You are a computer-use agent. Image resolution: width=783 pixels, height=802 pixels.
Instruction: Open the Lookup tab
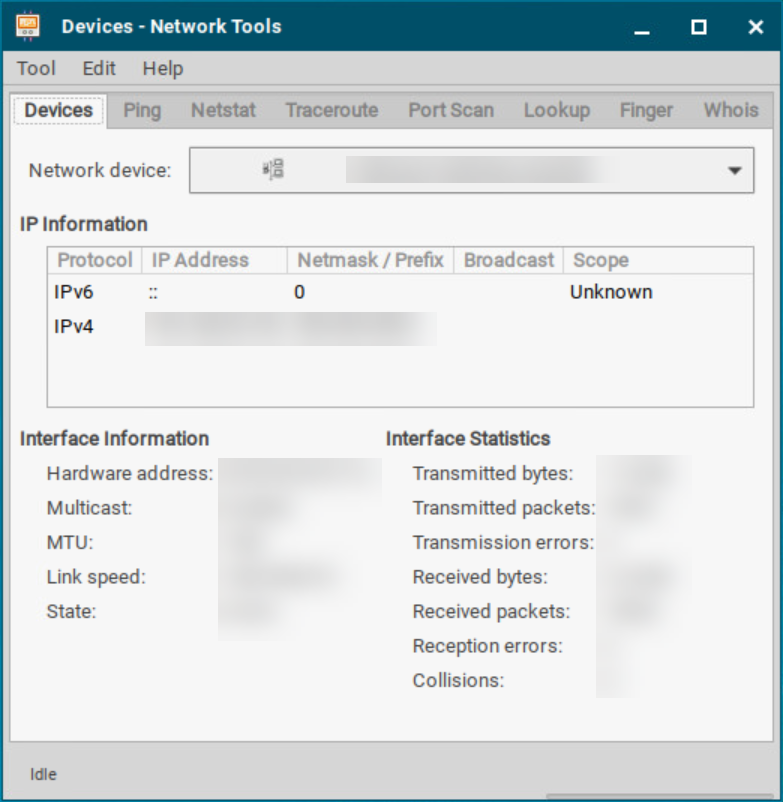557,110
